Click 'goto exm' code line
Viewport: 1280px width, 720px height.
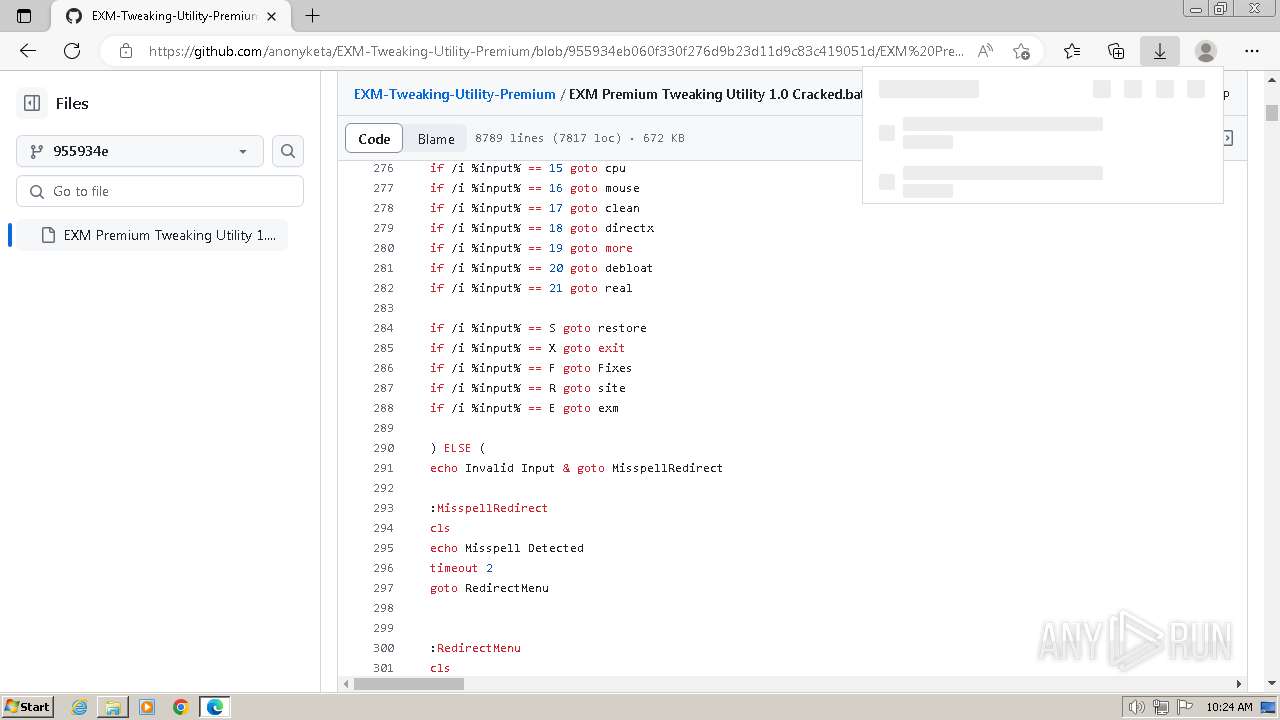pyautogui.click(x=524, y=408)
